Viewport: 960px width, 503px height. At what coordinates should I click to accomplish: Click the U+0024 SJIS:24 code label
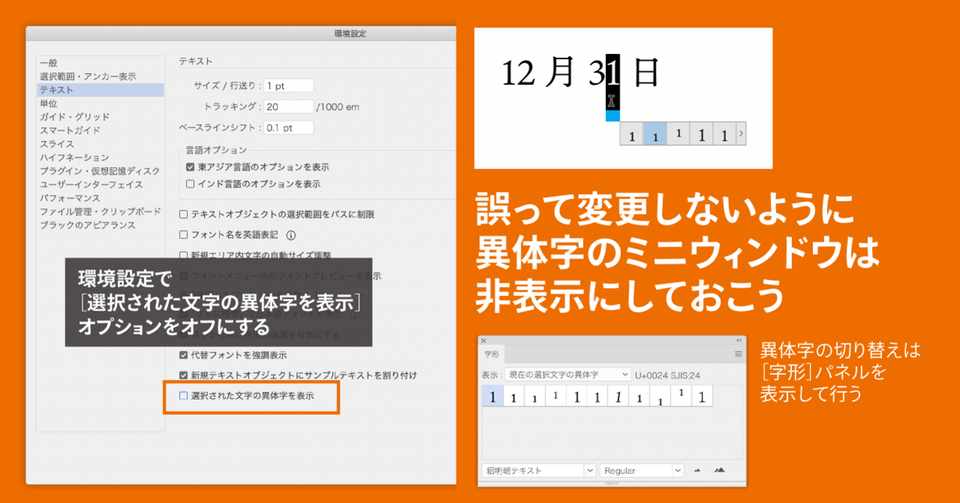[x=667, y=374]
